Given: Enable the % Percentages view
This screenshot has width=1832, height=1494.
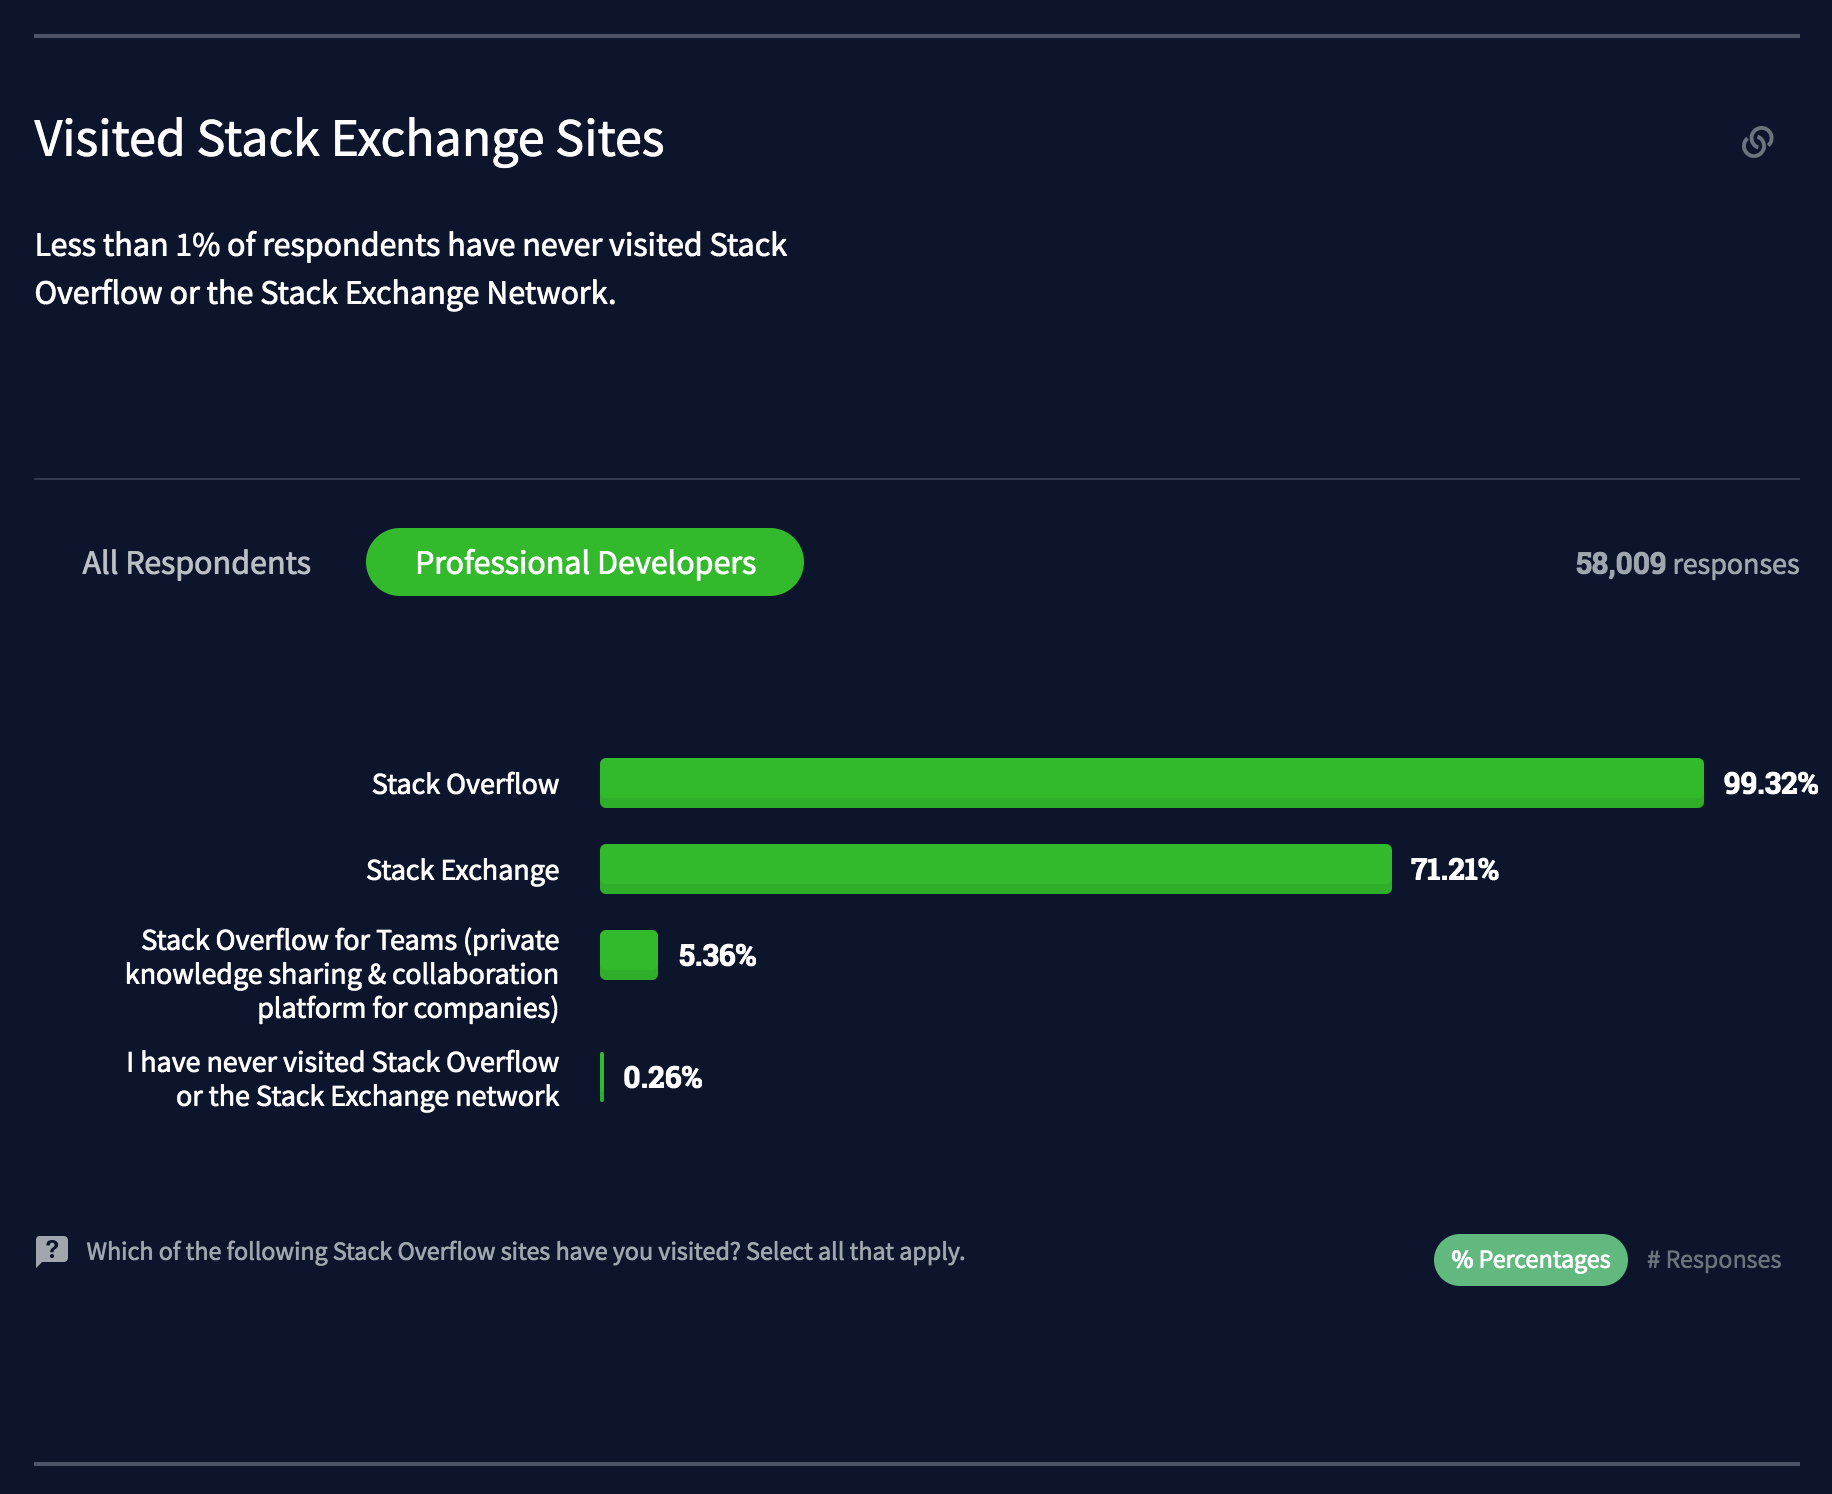Looking at the screenshot, I should tap(1530, 1260).
